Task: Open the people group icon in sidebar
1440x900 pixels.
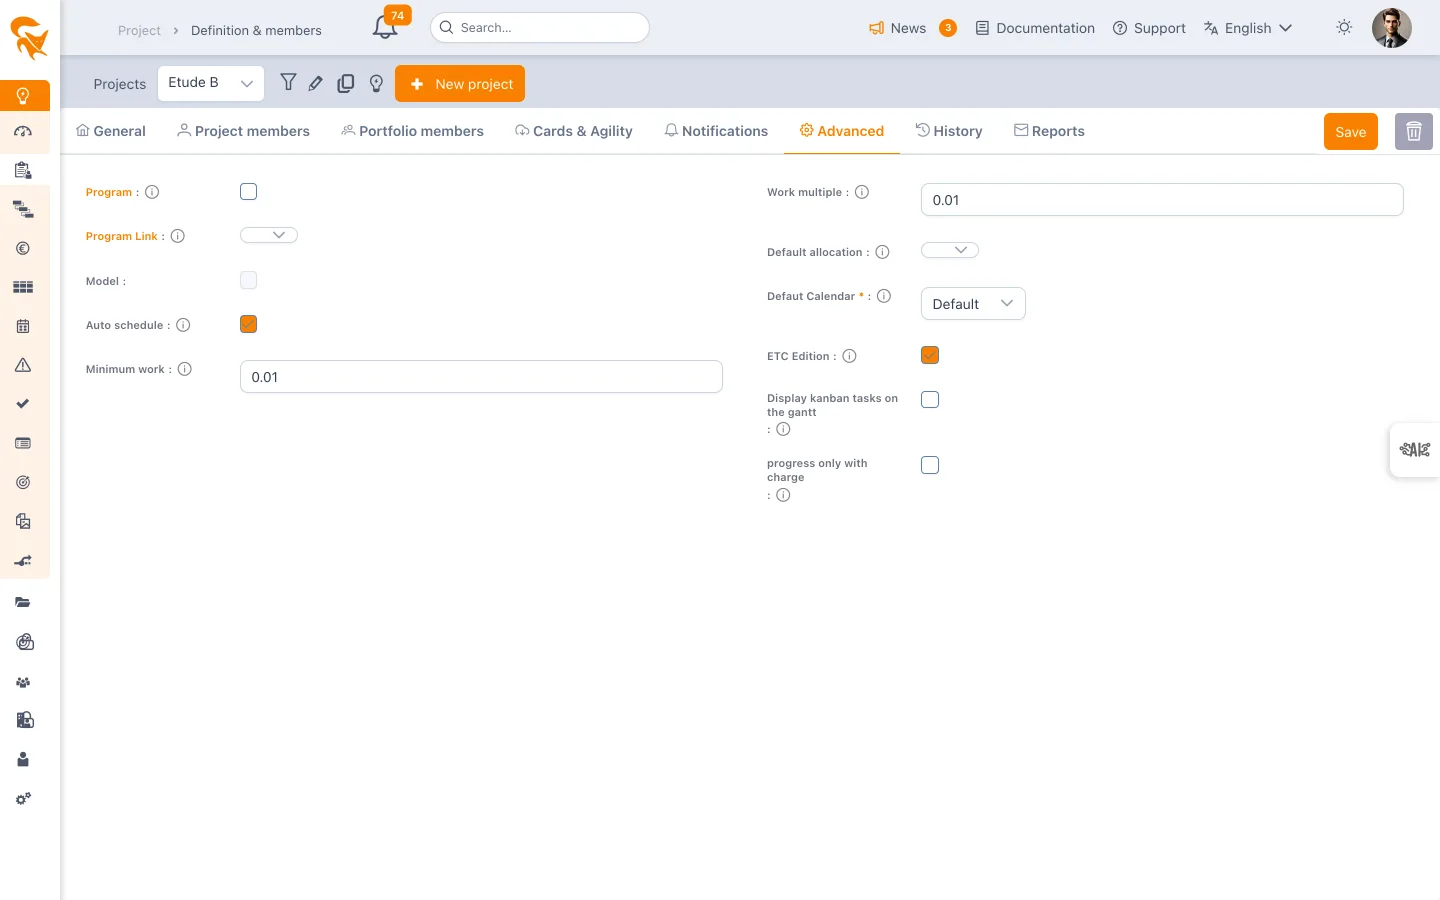Action: pyautogui.click(x=23, y=682)
